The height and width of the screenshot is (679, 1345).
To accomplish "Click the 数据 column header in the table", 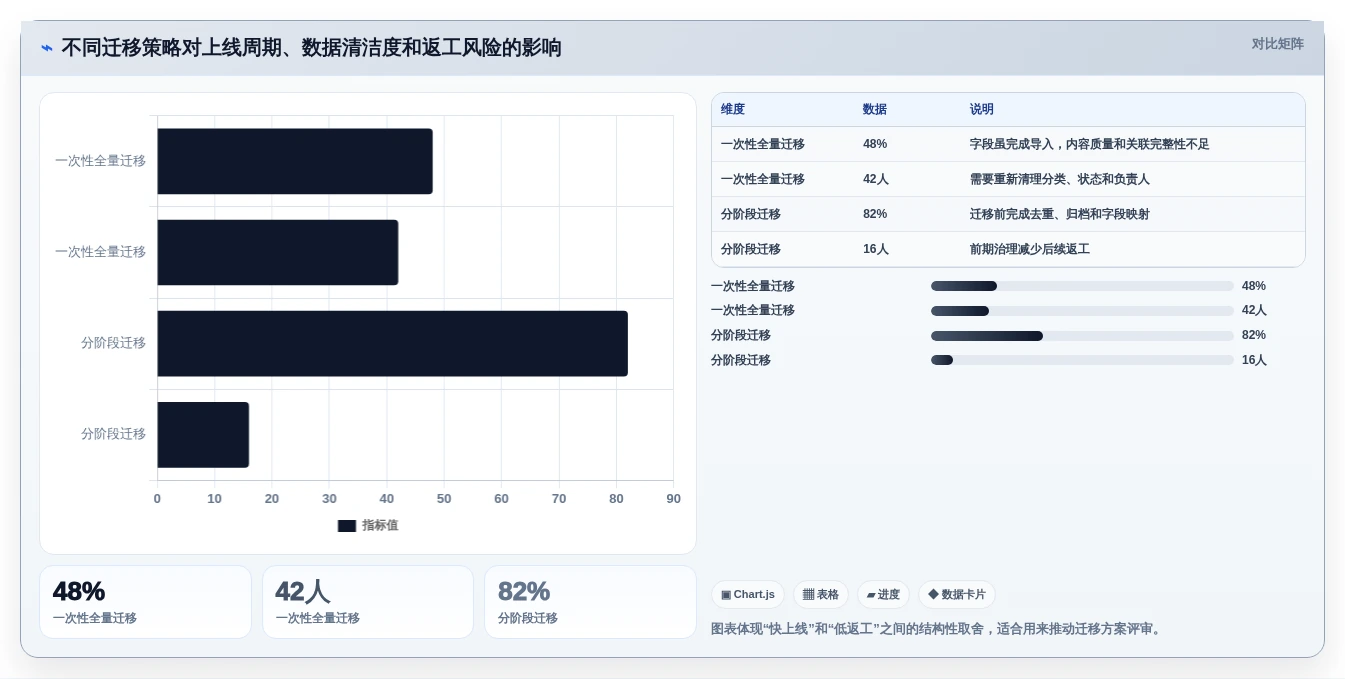I will 875,109.
